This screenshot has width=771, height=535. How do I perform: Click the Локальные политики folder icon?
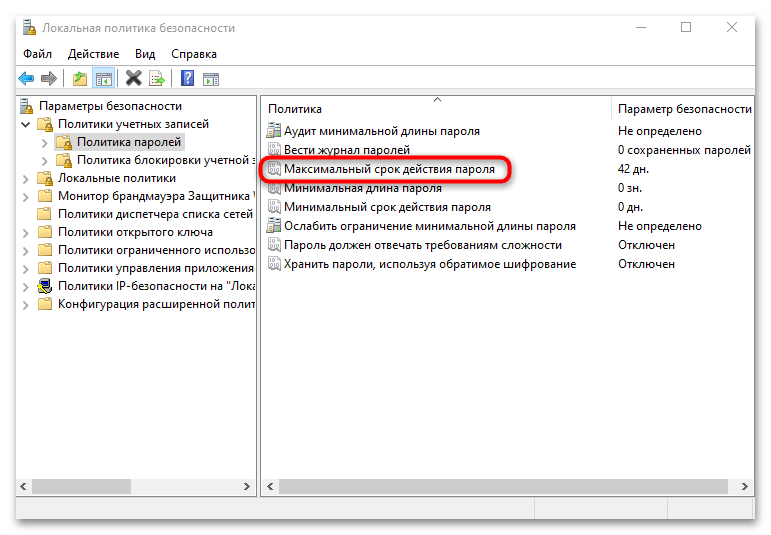[45, 178]
